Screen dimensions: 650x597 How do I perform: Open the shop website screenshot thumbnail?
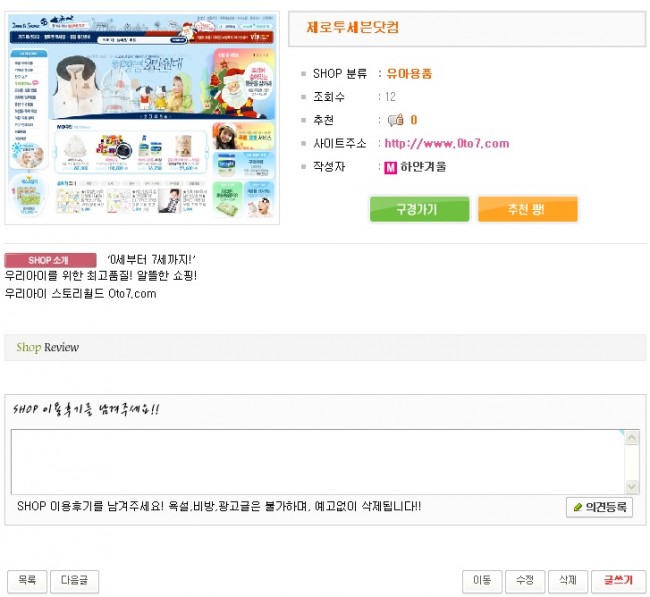click(x=142, y=118)
